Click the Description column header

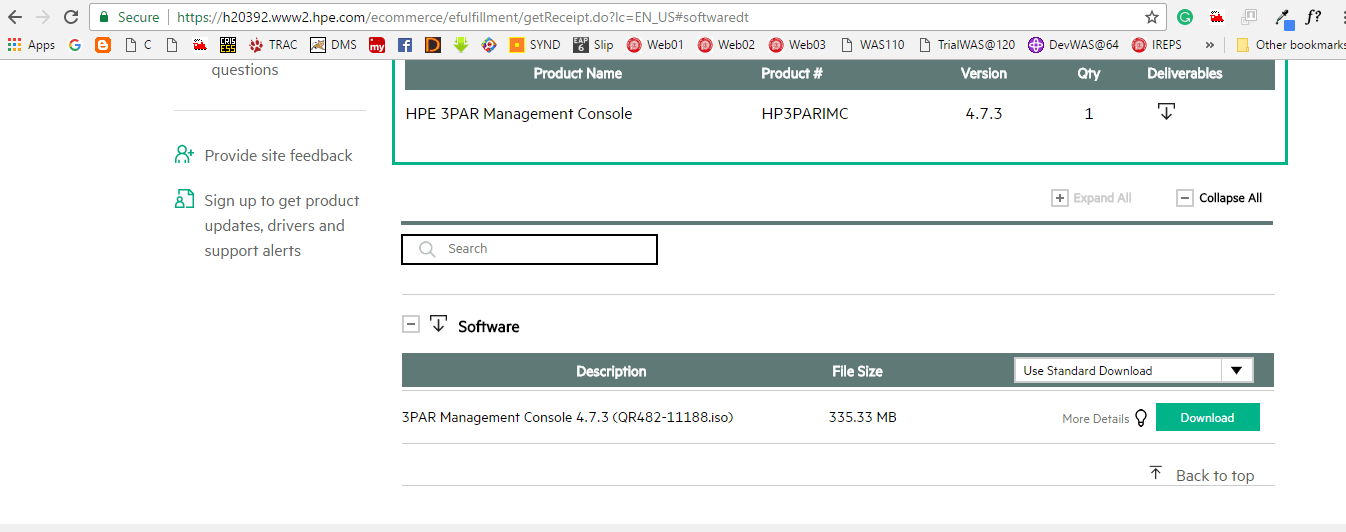[x=611, y=371]
